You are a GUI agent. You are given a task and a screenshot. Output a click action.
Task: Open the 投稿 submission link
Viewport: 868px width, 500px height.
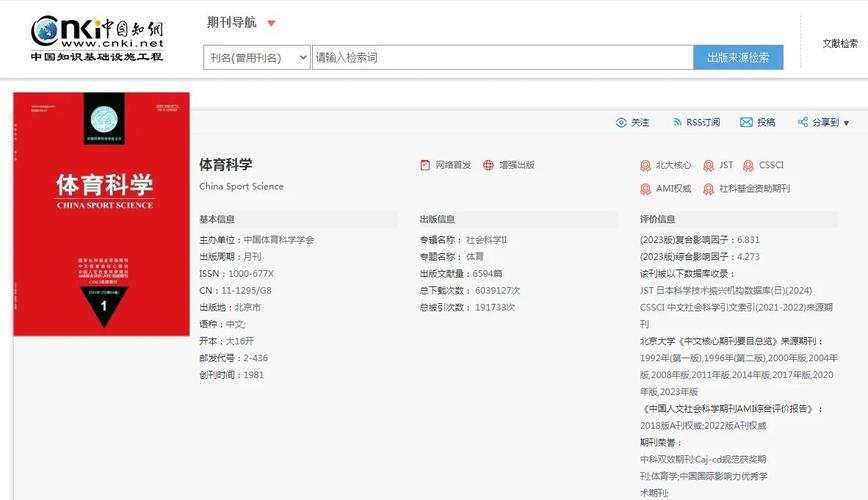(766, 122)
